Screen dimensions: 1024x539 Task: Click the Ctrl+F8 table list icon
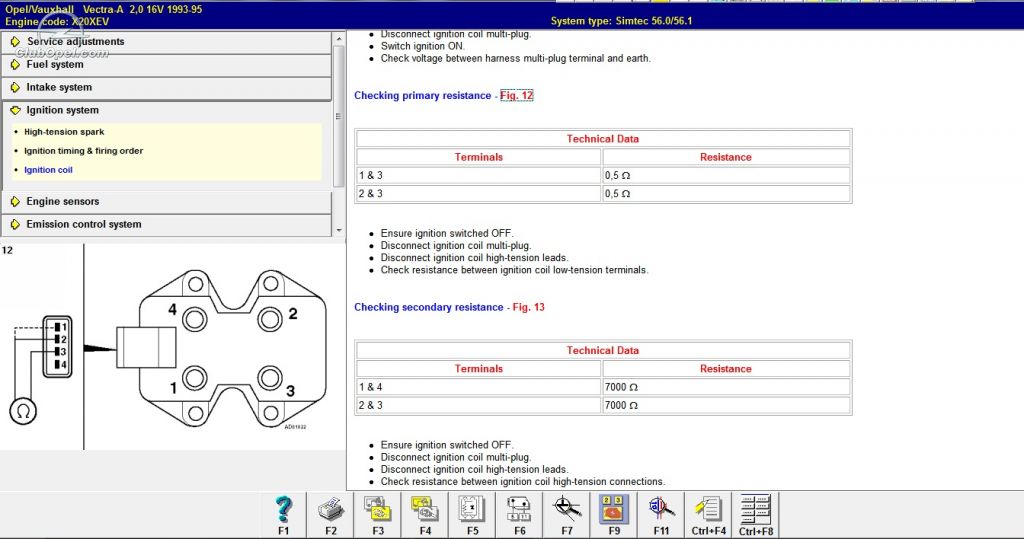click(x=756, y=514)
